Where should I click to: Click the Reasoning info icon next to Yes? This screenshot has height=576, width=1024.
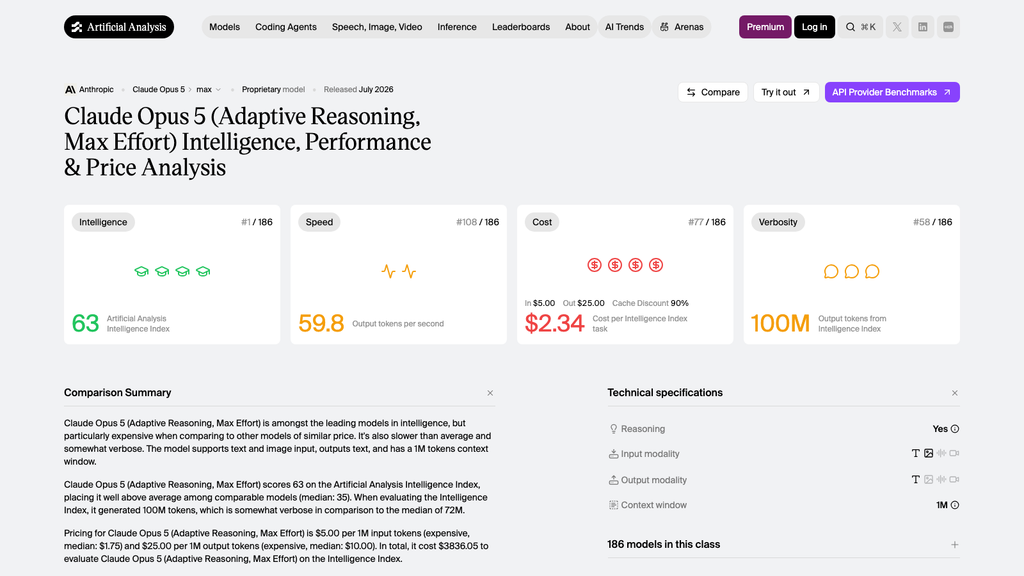pyautogui.click(x=955, y=429)
